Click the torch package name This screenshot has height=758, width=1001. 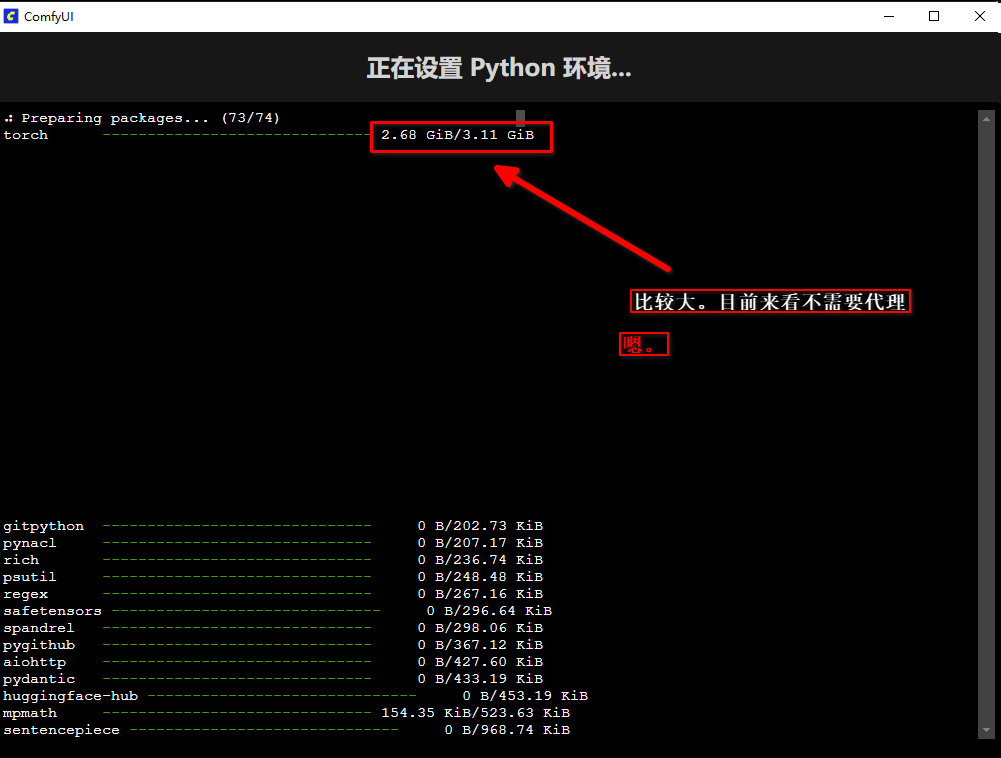[x=26, y=135]
